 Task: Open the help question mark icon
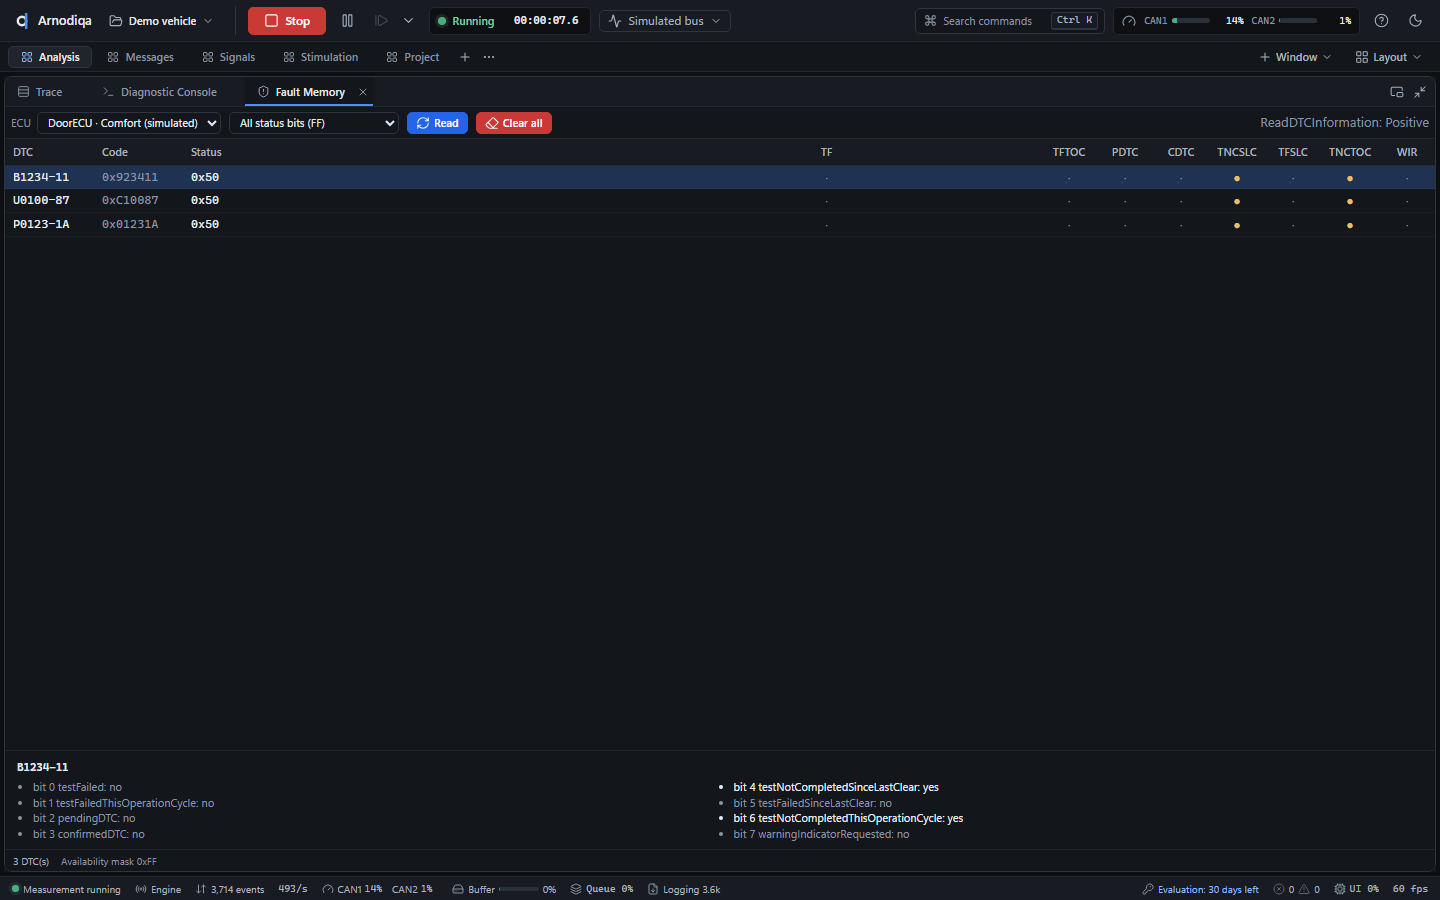(1381, 21)
